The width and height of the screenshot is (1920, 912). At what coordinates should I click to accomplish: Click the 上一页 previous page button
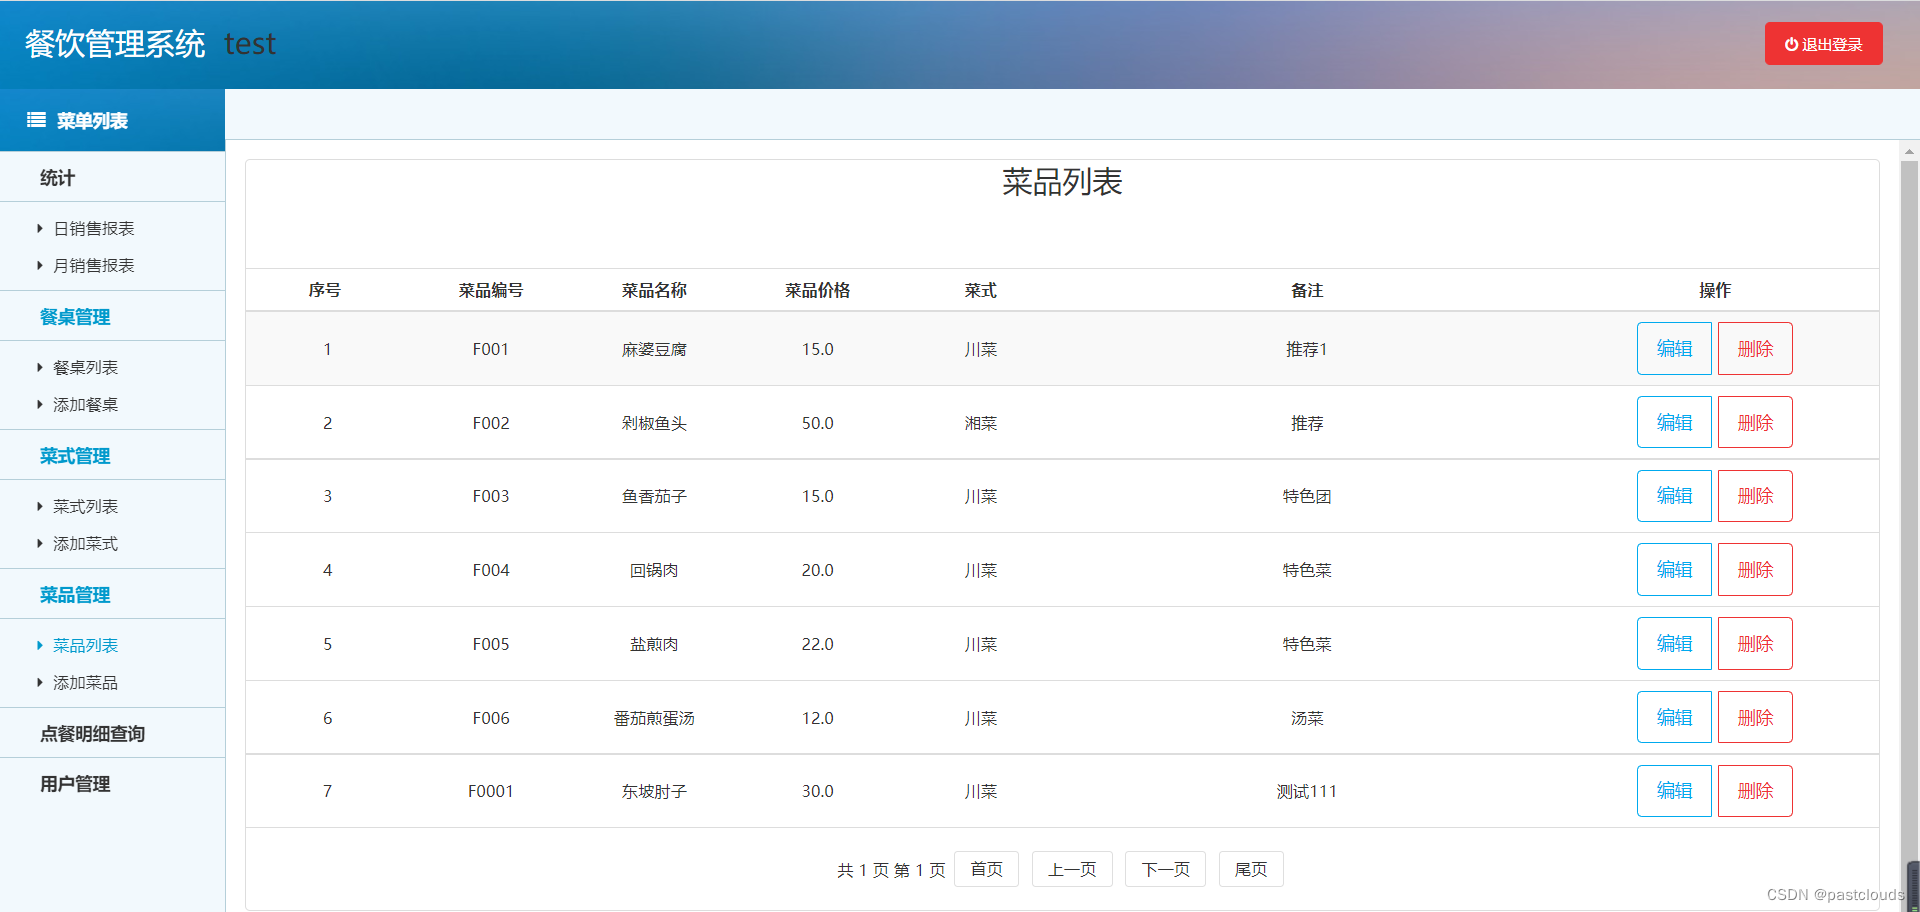coord(1072,869)
